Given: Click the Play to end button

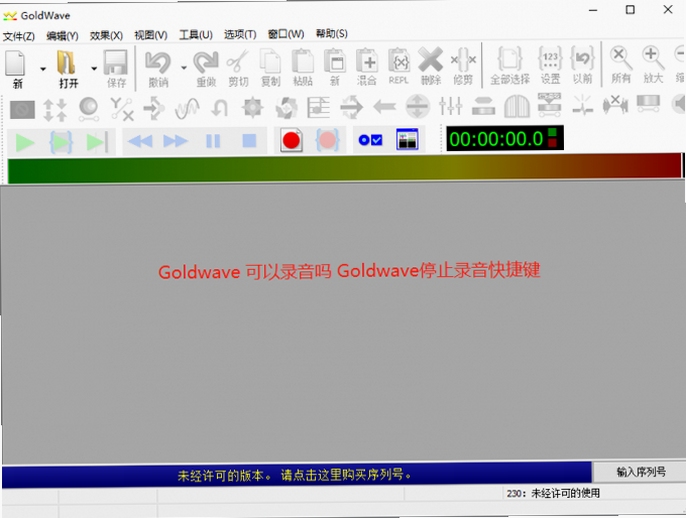Looking at the screenshot, I should (97, 142).
